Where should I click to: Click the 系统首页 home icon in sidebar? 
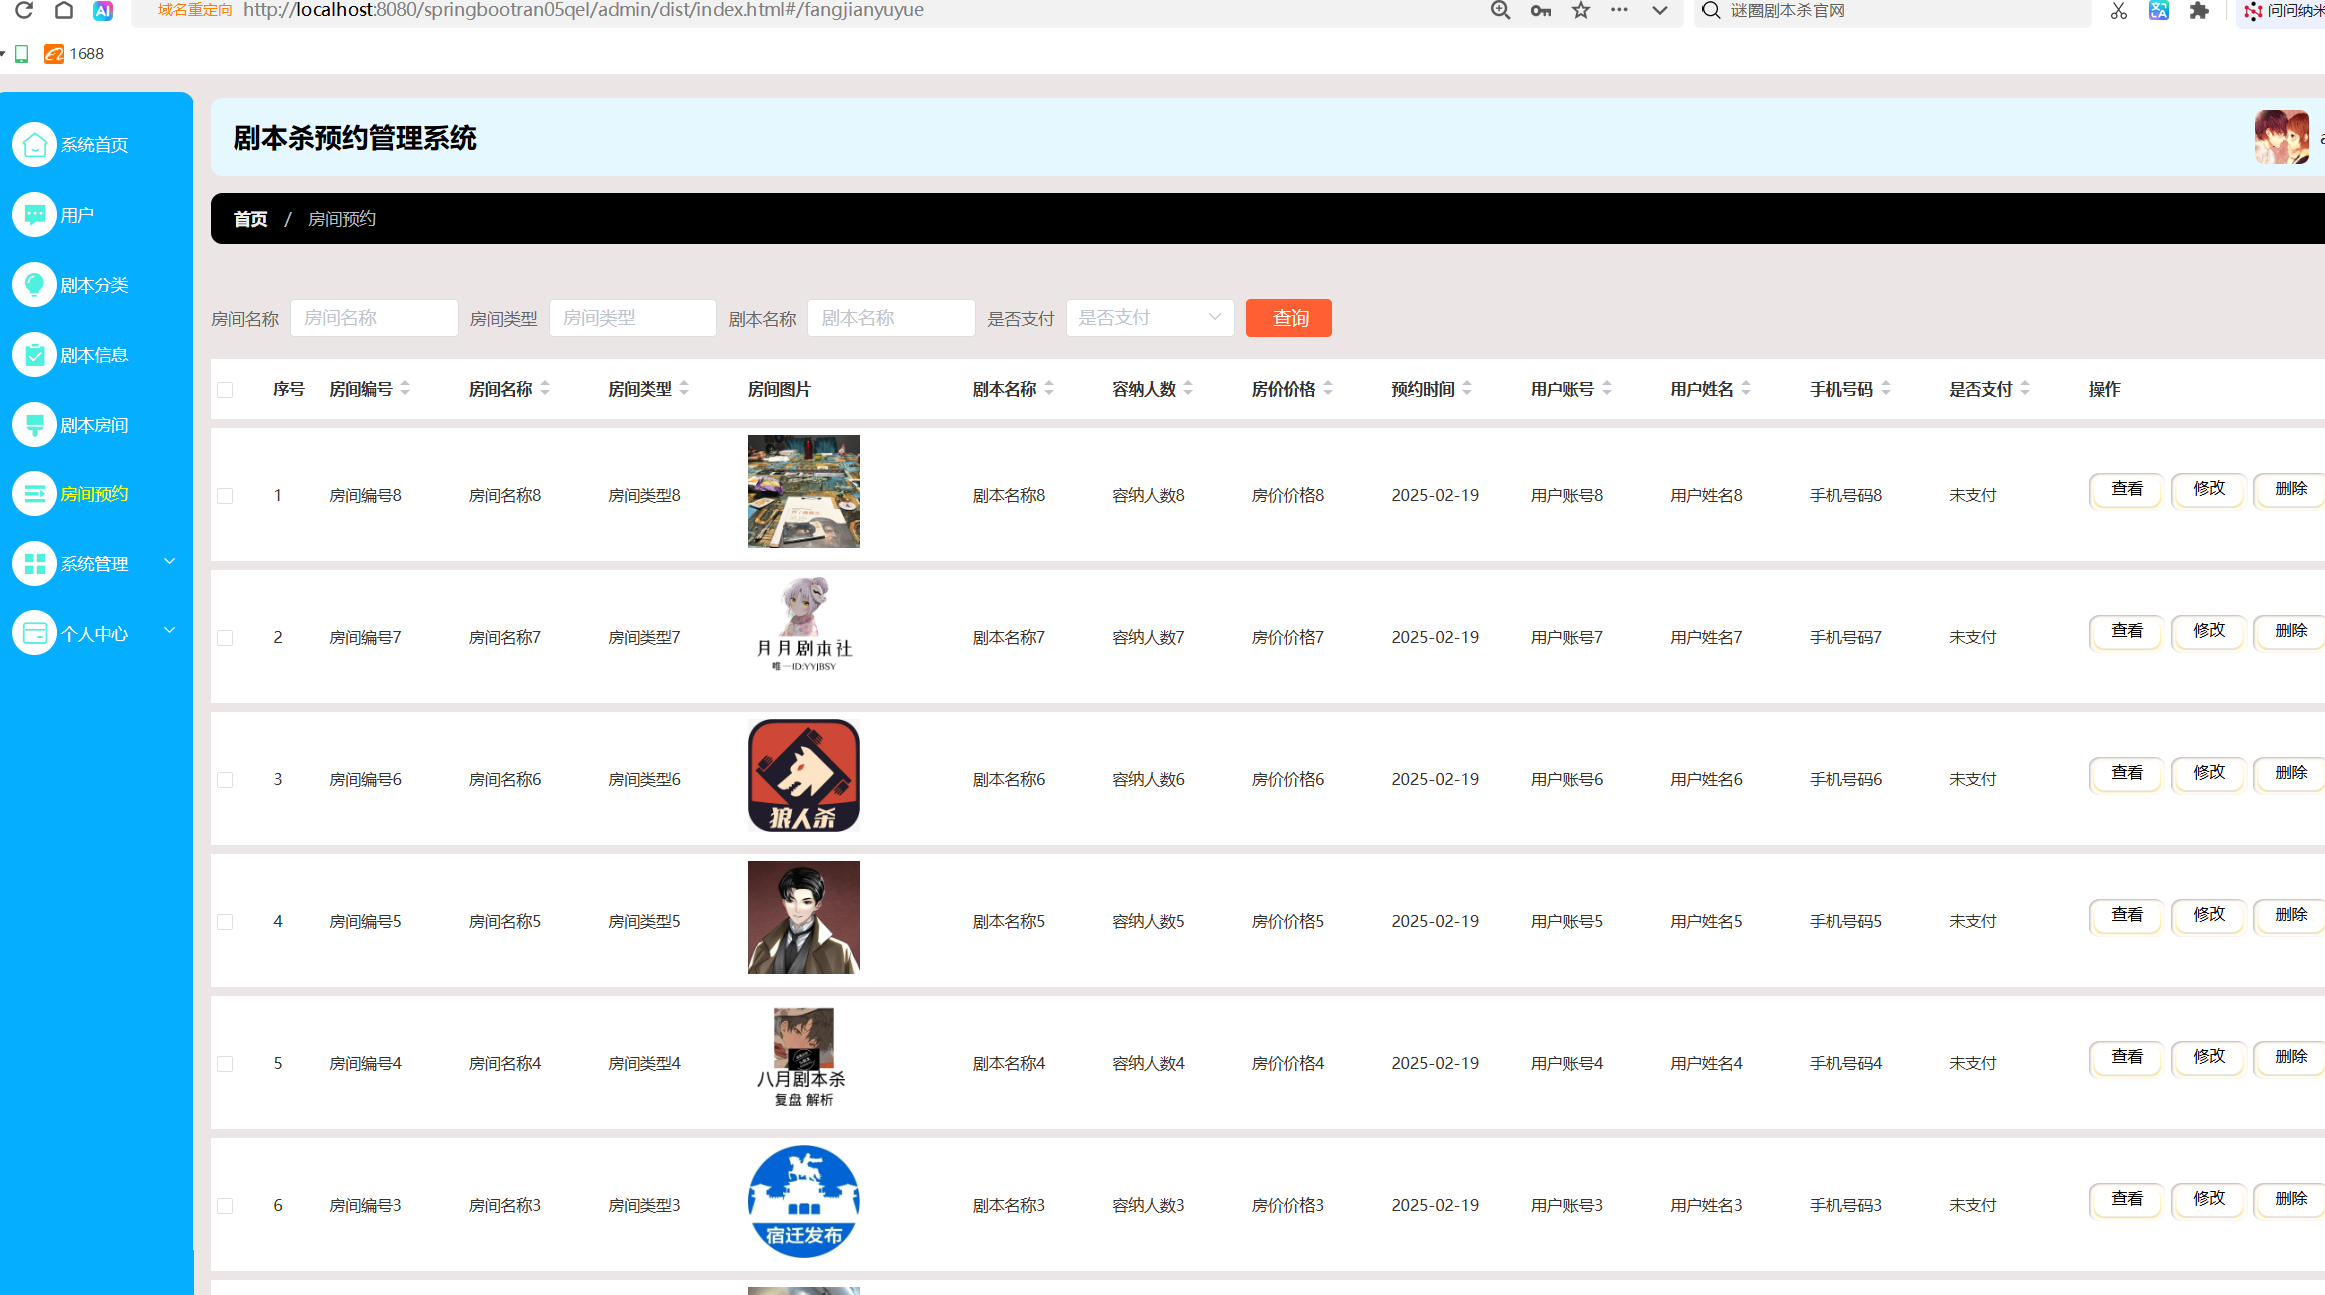[34, 145]
